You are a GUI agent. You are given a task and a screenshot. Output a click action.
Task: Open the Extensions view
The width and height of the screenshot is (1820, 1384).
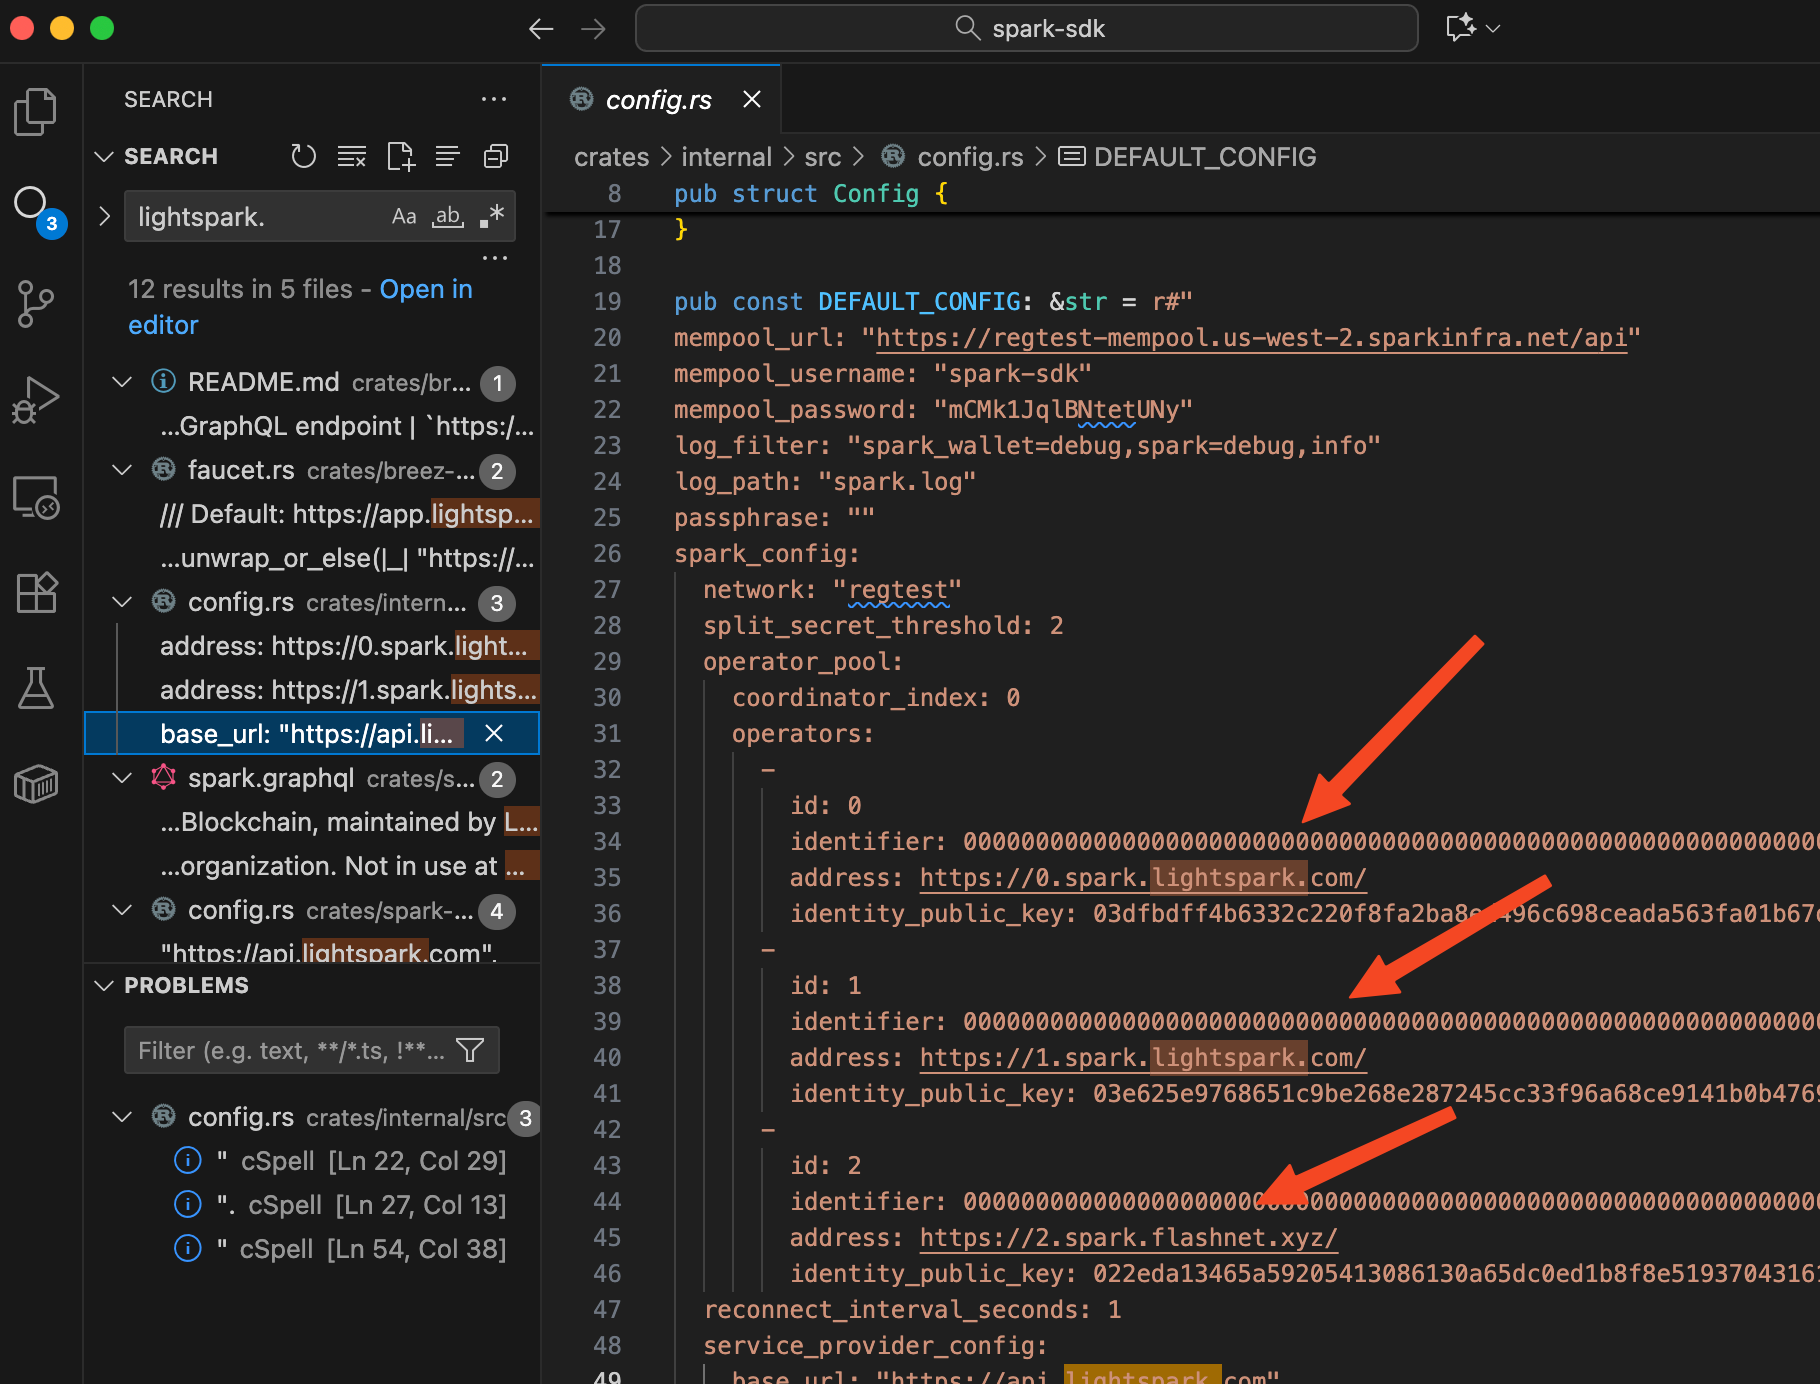click(x=36, y=593)
